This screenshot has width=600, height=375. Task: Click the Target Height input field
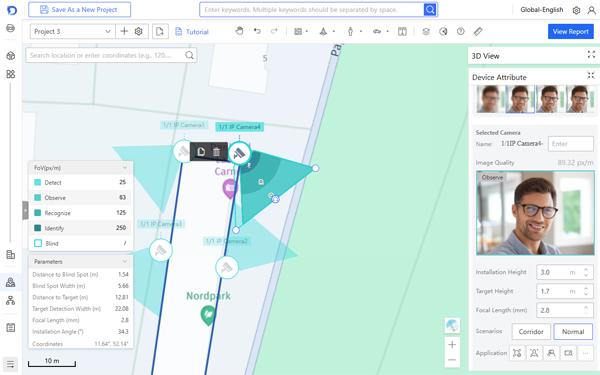point(565,291)
